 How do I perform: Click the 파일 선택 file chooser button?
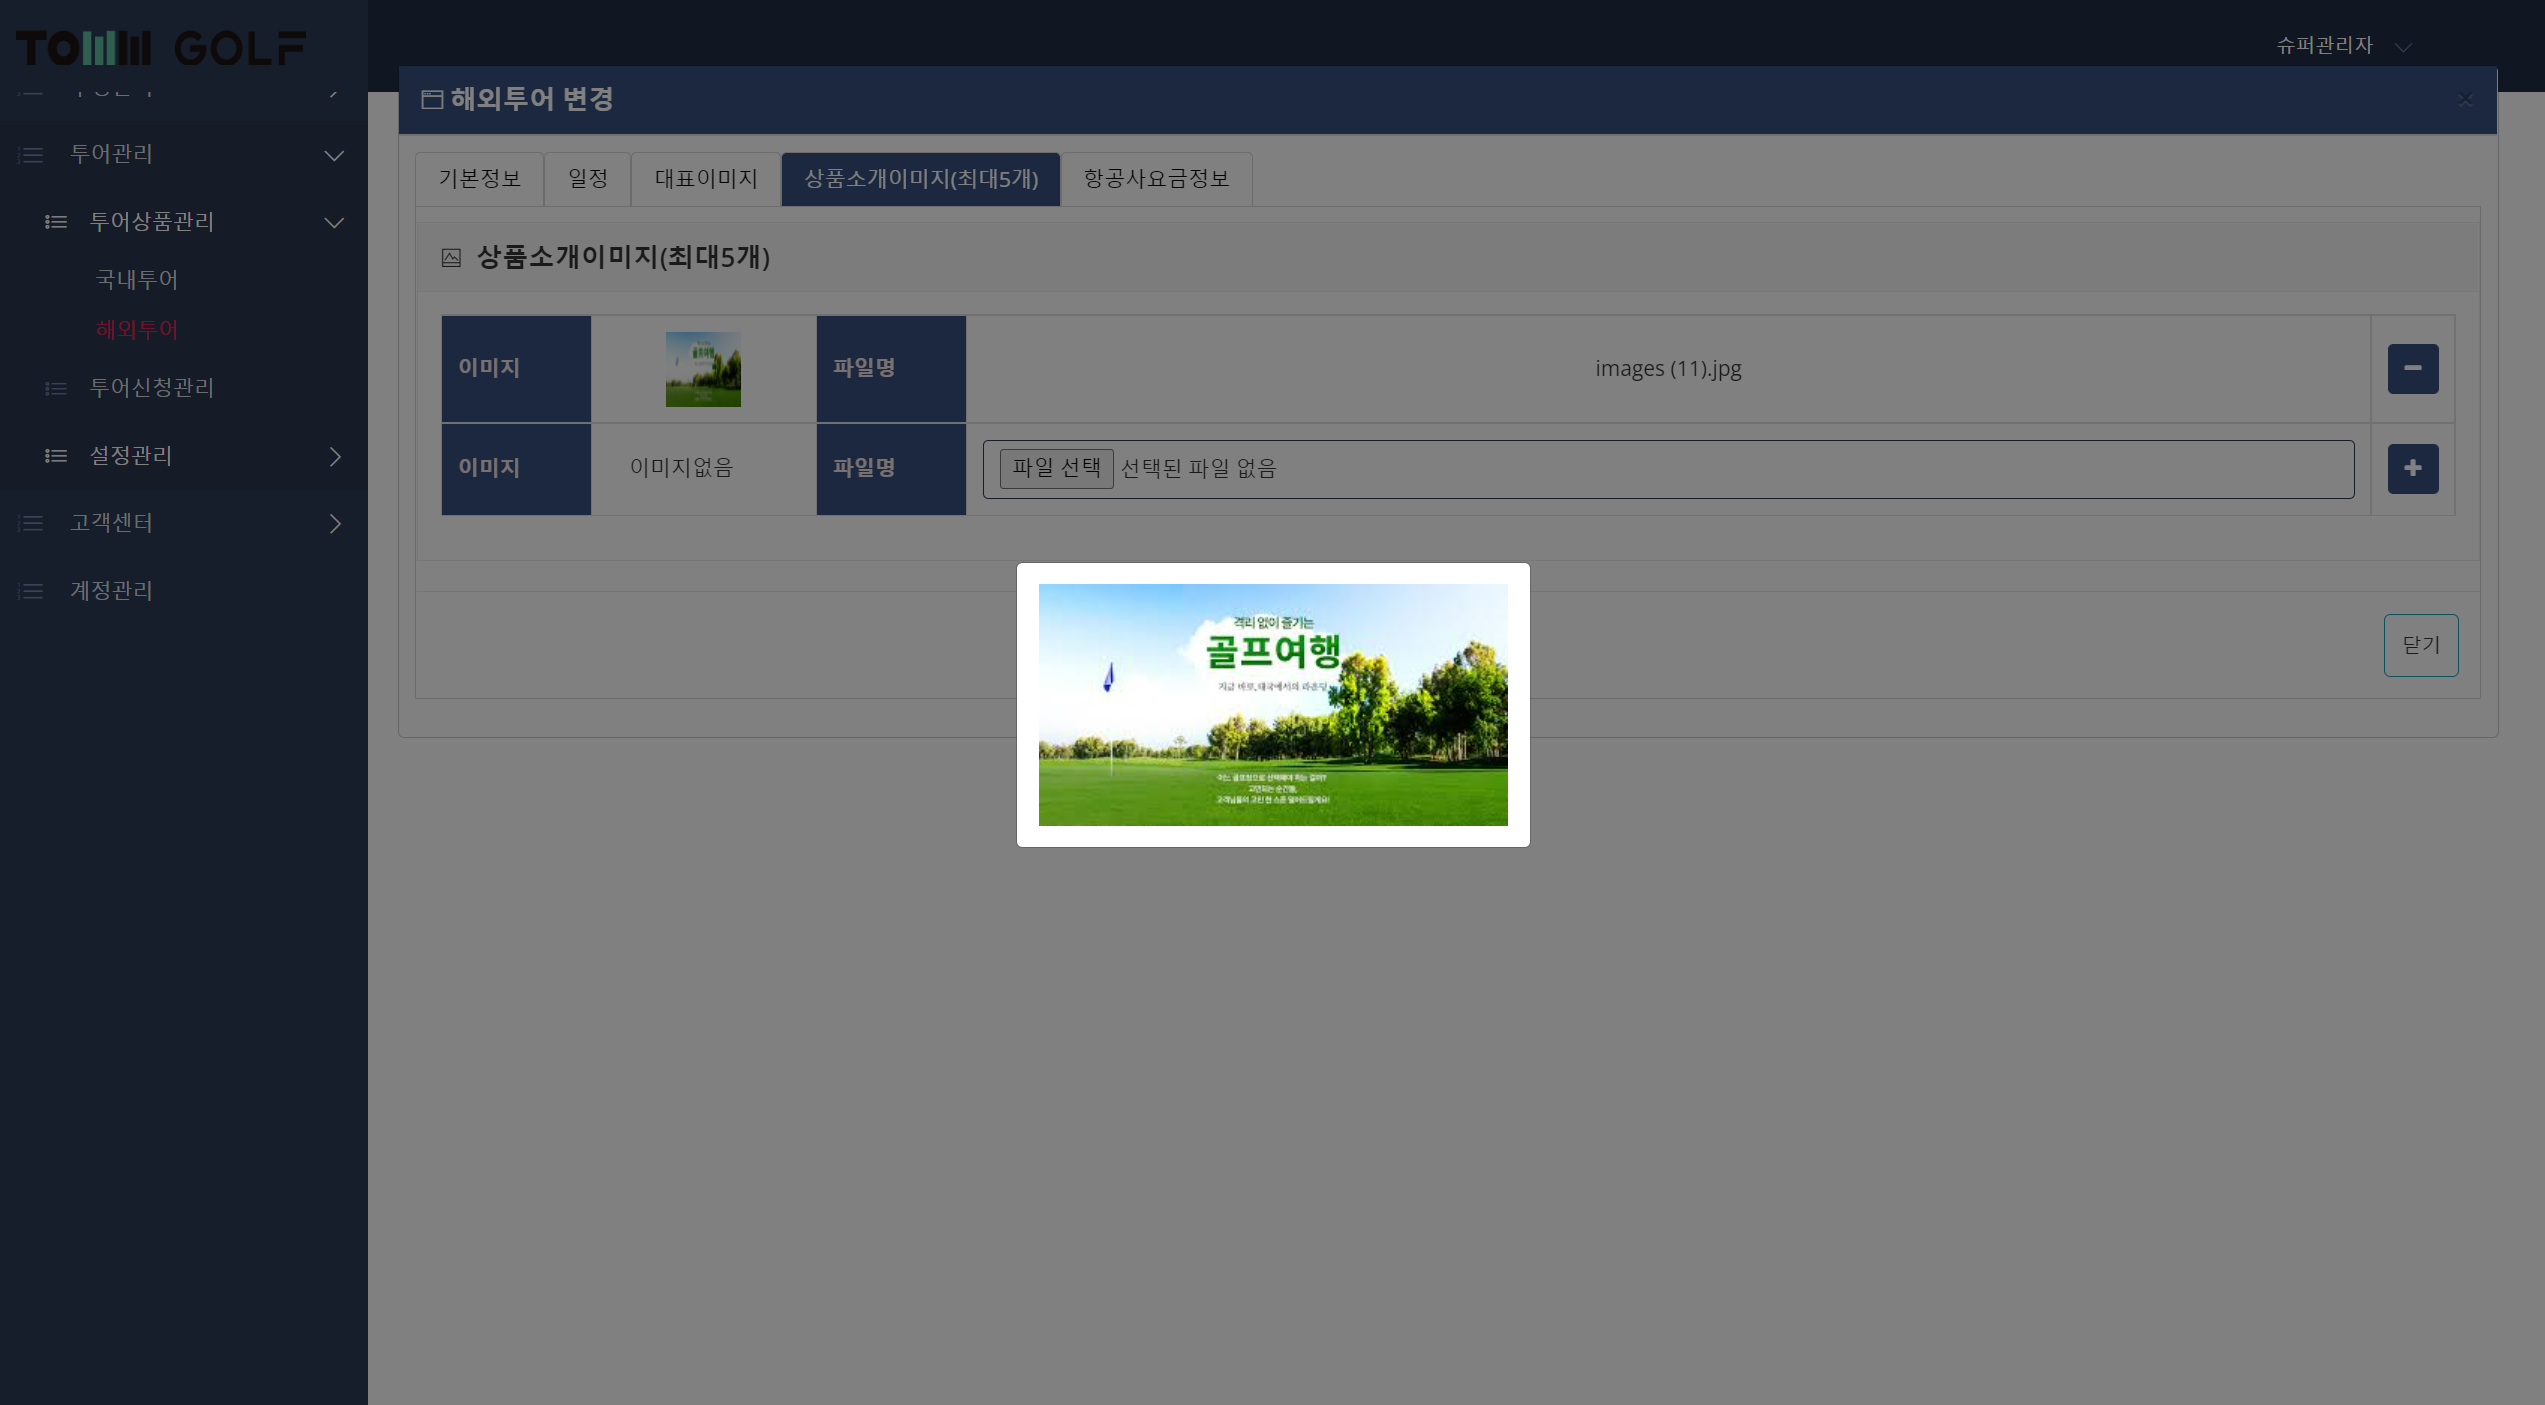[x=1056, y=468]
